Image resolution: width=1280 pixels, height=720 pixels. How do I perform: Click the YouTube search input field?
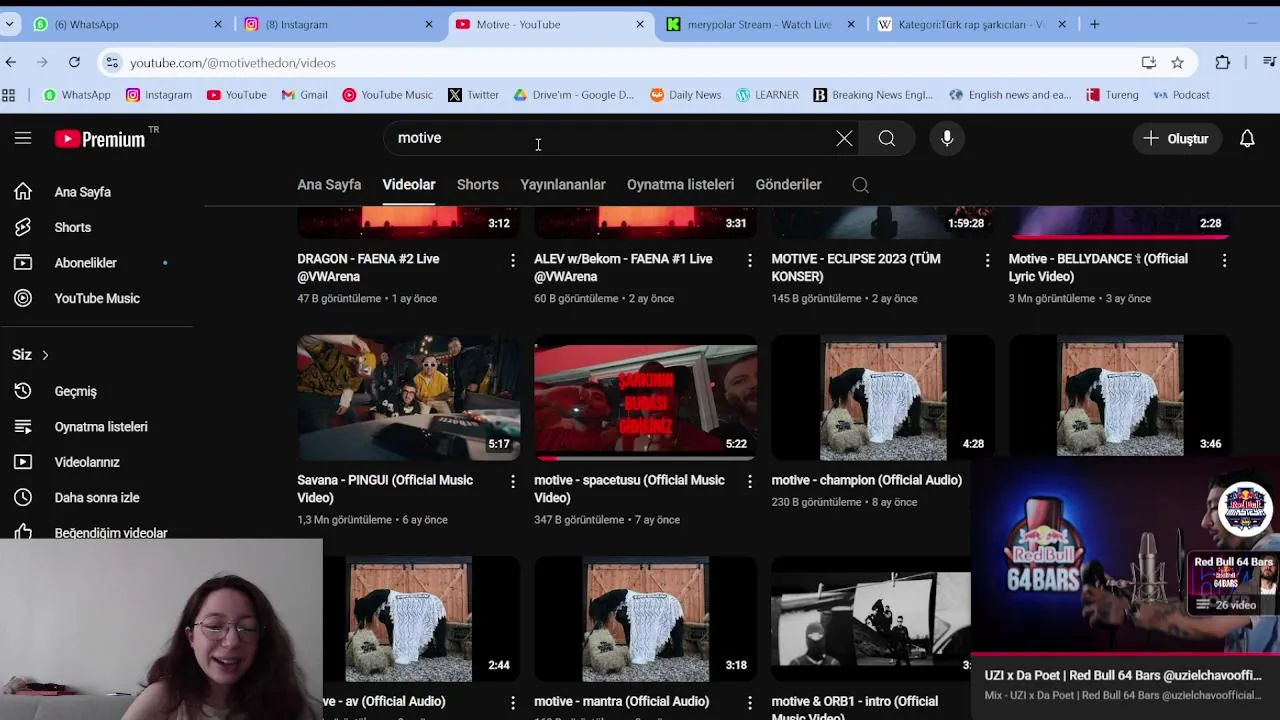(x=610, y=139)
